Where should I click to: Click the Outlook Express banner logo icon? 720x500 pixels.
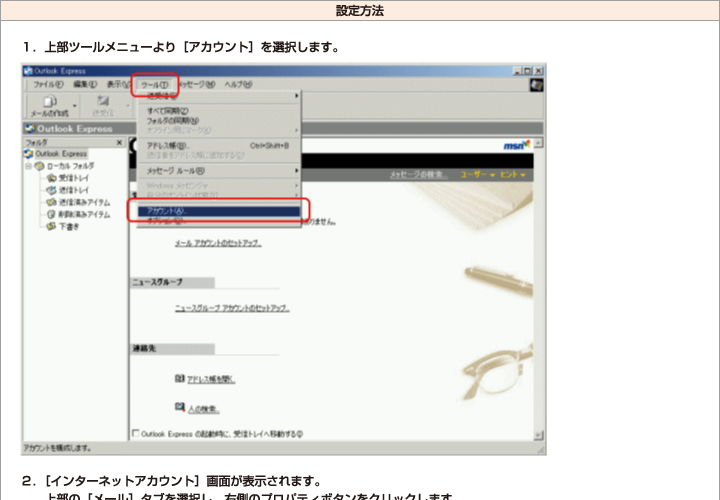(30, 129)
